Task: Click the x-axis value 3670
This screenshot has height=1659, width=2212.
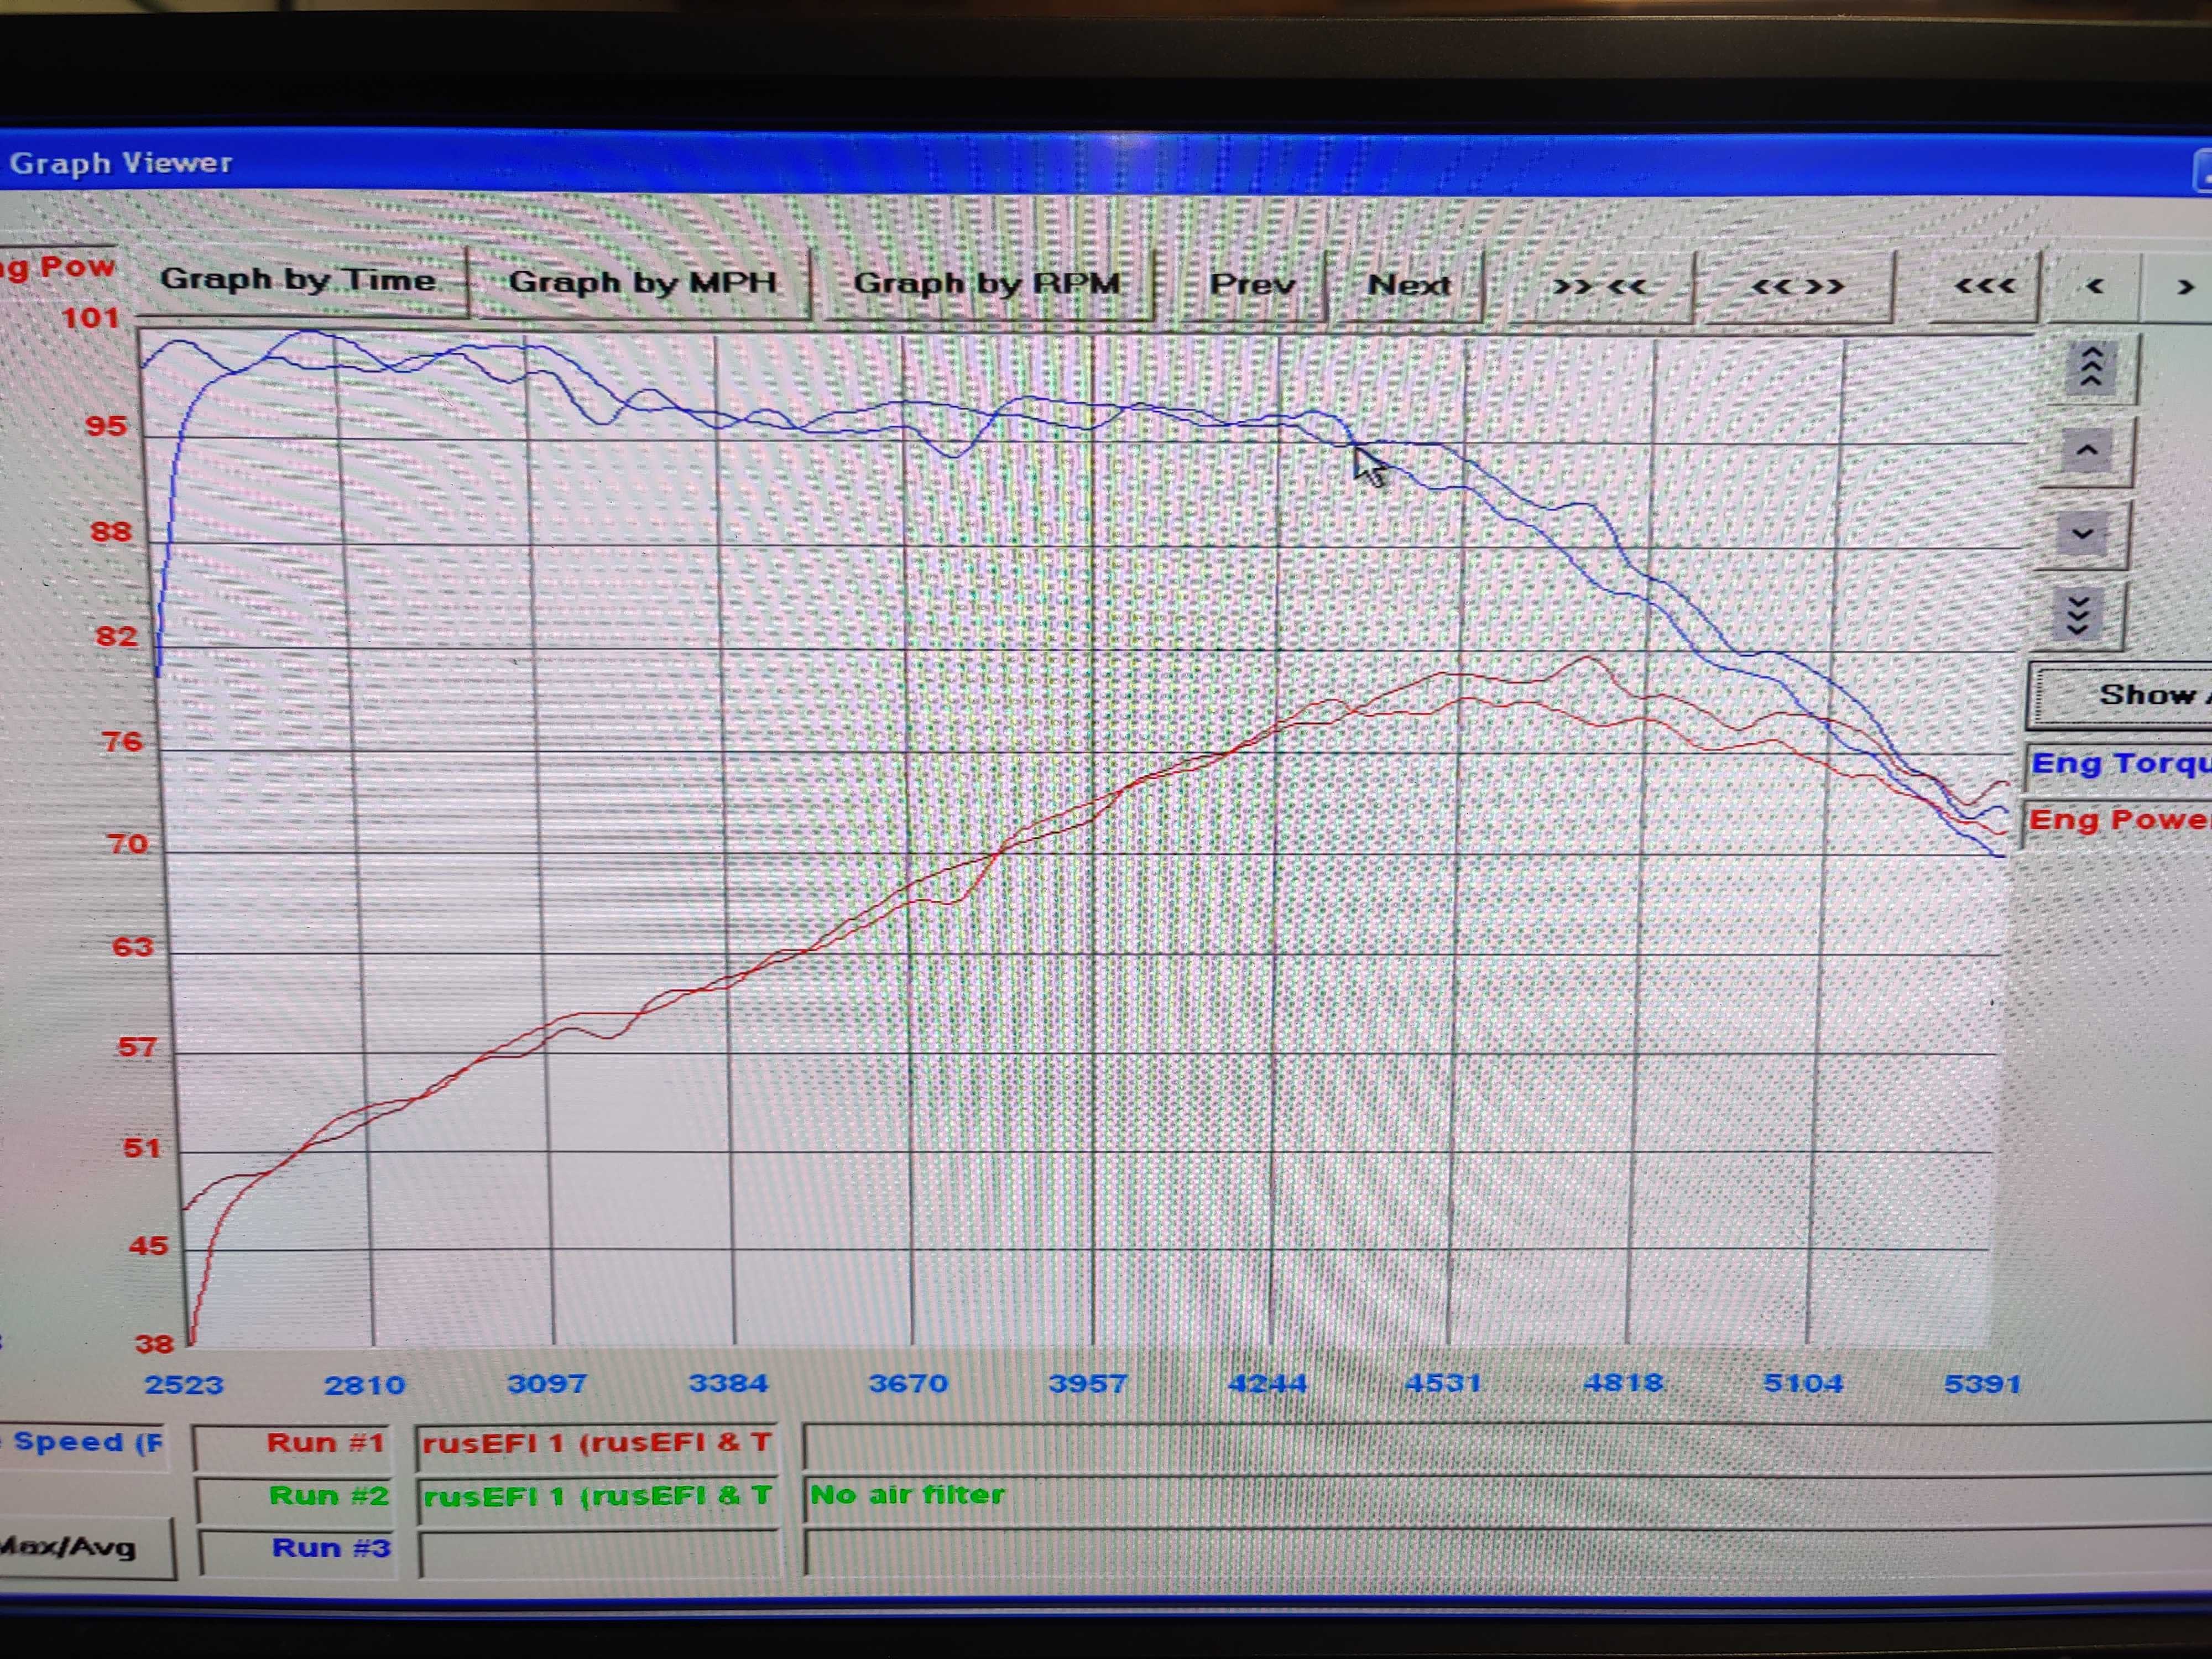Action: pos(908,1384)
